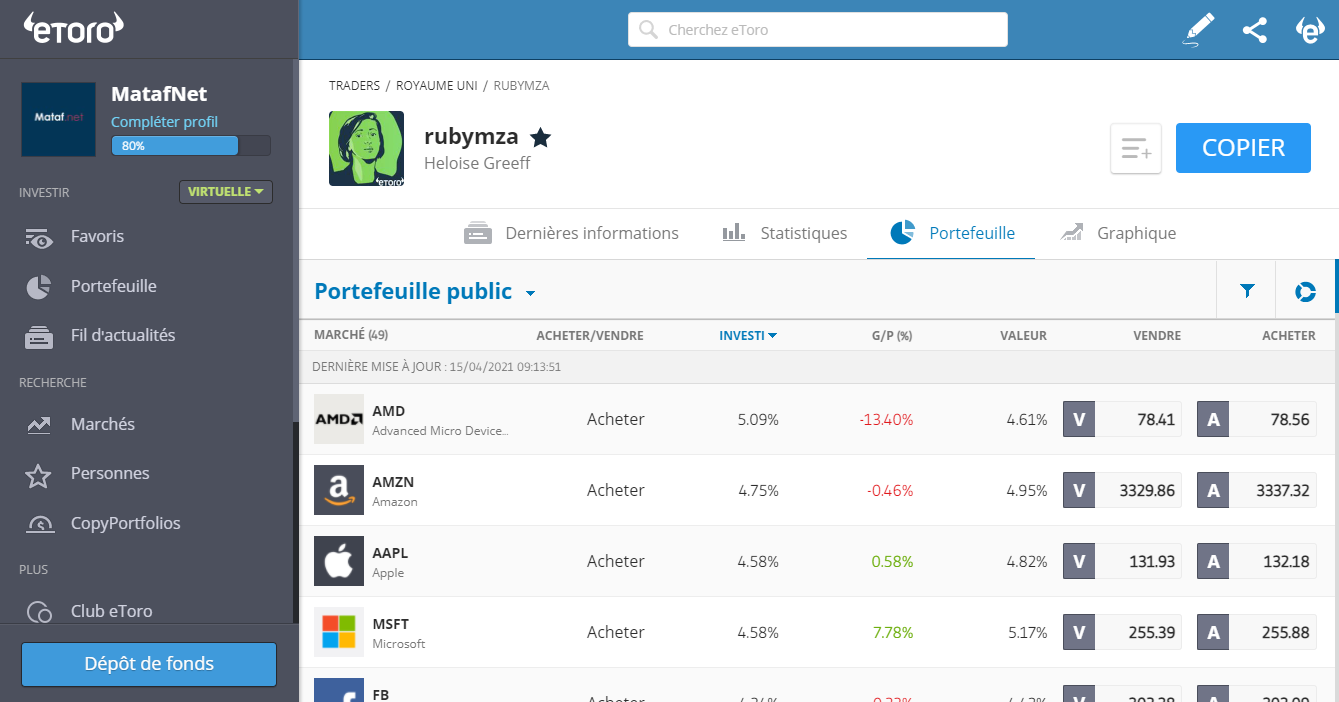Screen dimensions: 1339x702
Task: Click the Club eToro icon
Action: (39, 611)
